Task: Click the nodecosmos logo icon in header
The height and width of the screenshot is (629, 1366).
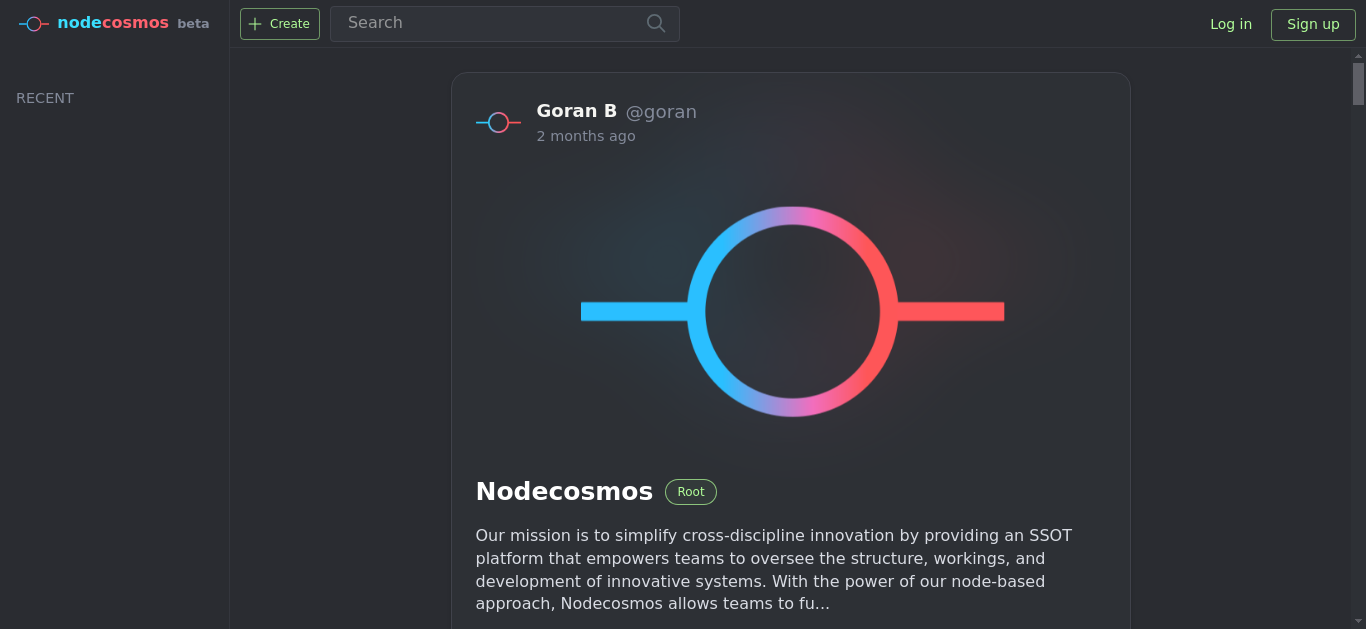Action: [34, 24]
